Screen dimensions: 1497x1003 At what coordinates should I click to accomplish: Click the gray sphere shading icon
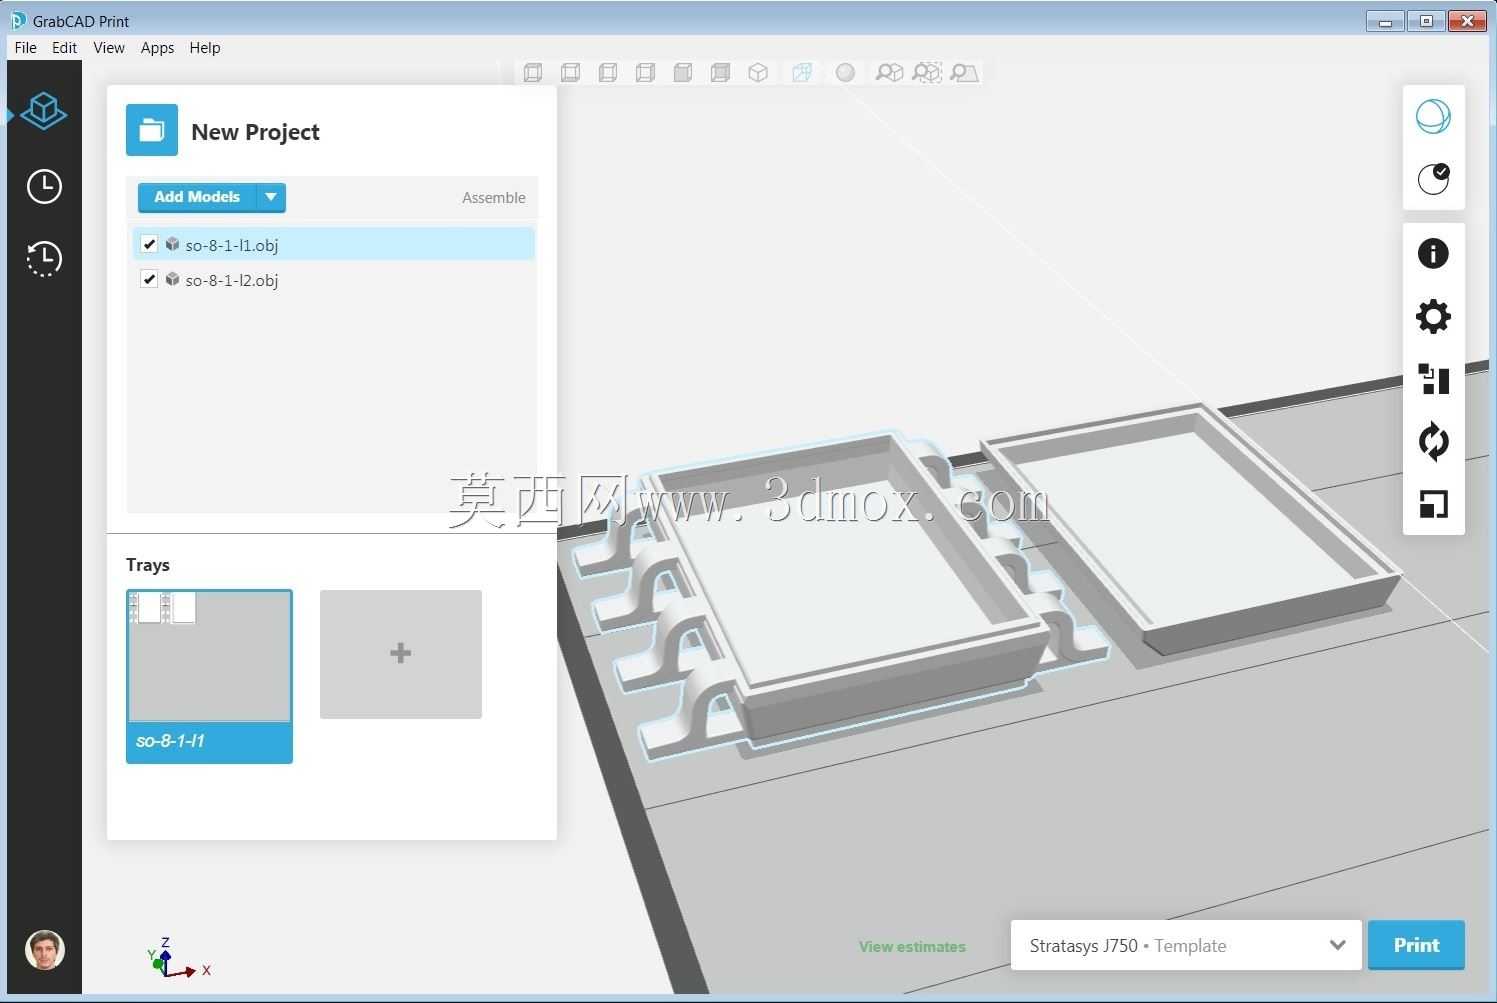click(845, 72)
